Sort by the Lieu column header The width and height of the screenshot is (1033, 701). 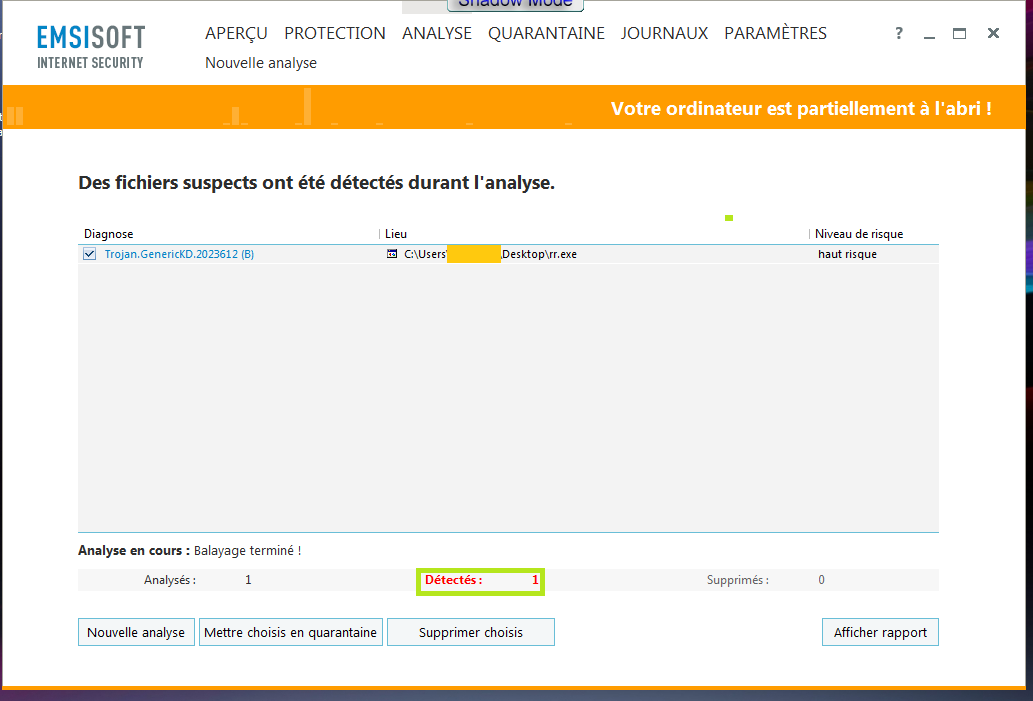tap(396, 234)
